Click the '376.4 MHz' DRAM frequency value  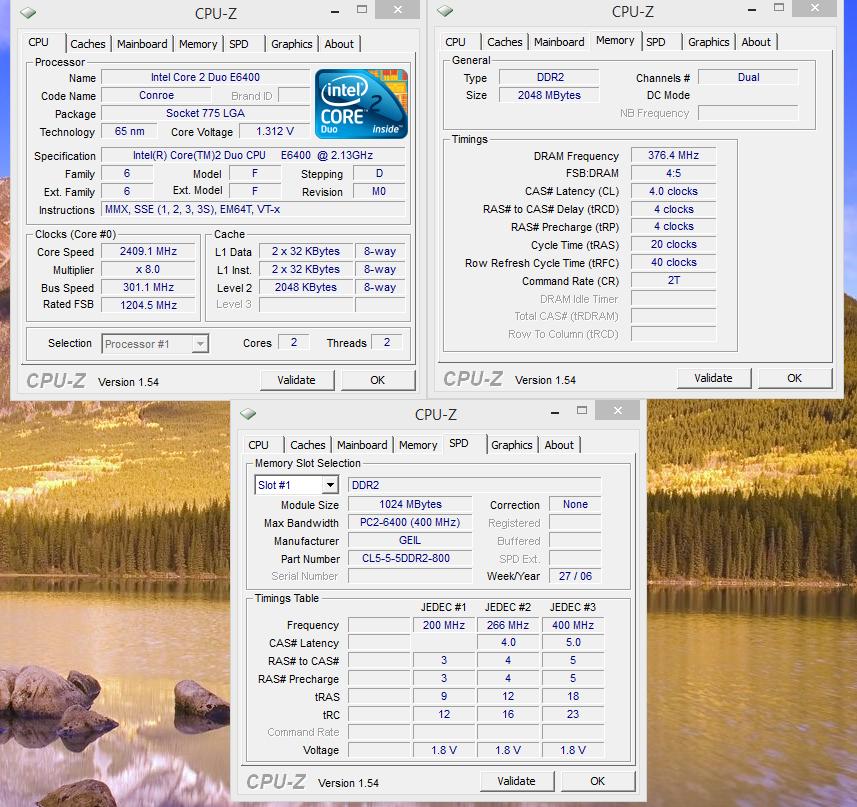tap(673, 155)
